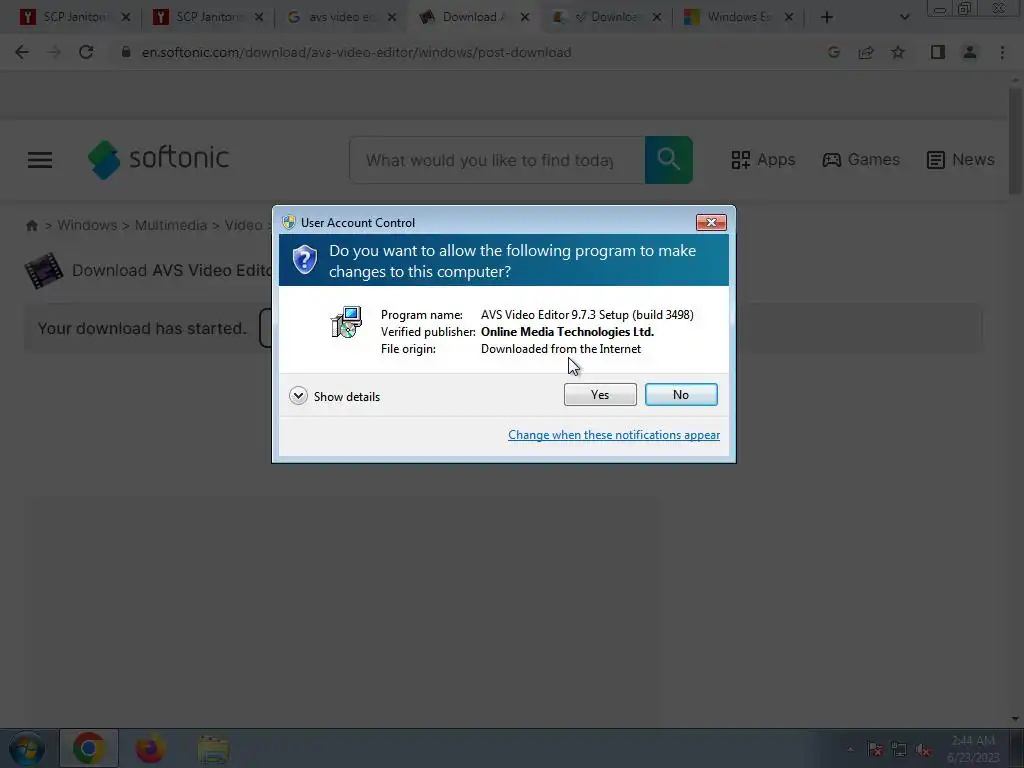This screenshot has height=768, width=1024.
Task: Open Video breadcrumb link
Action: coord(244,225)
